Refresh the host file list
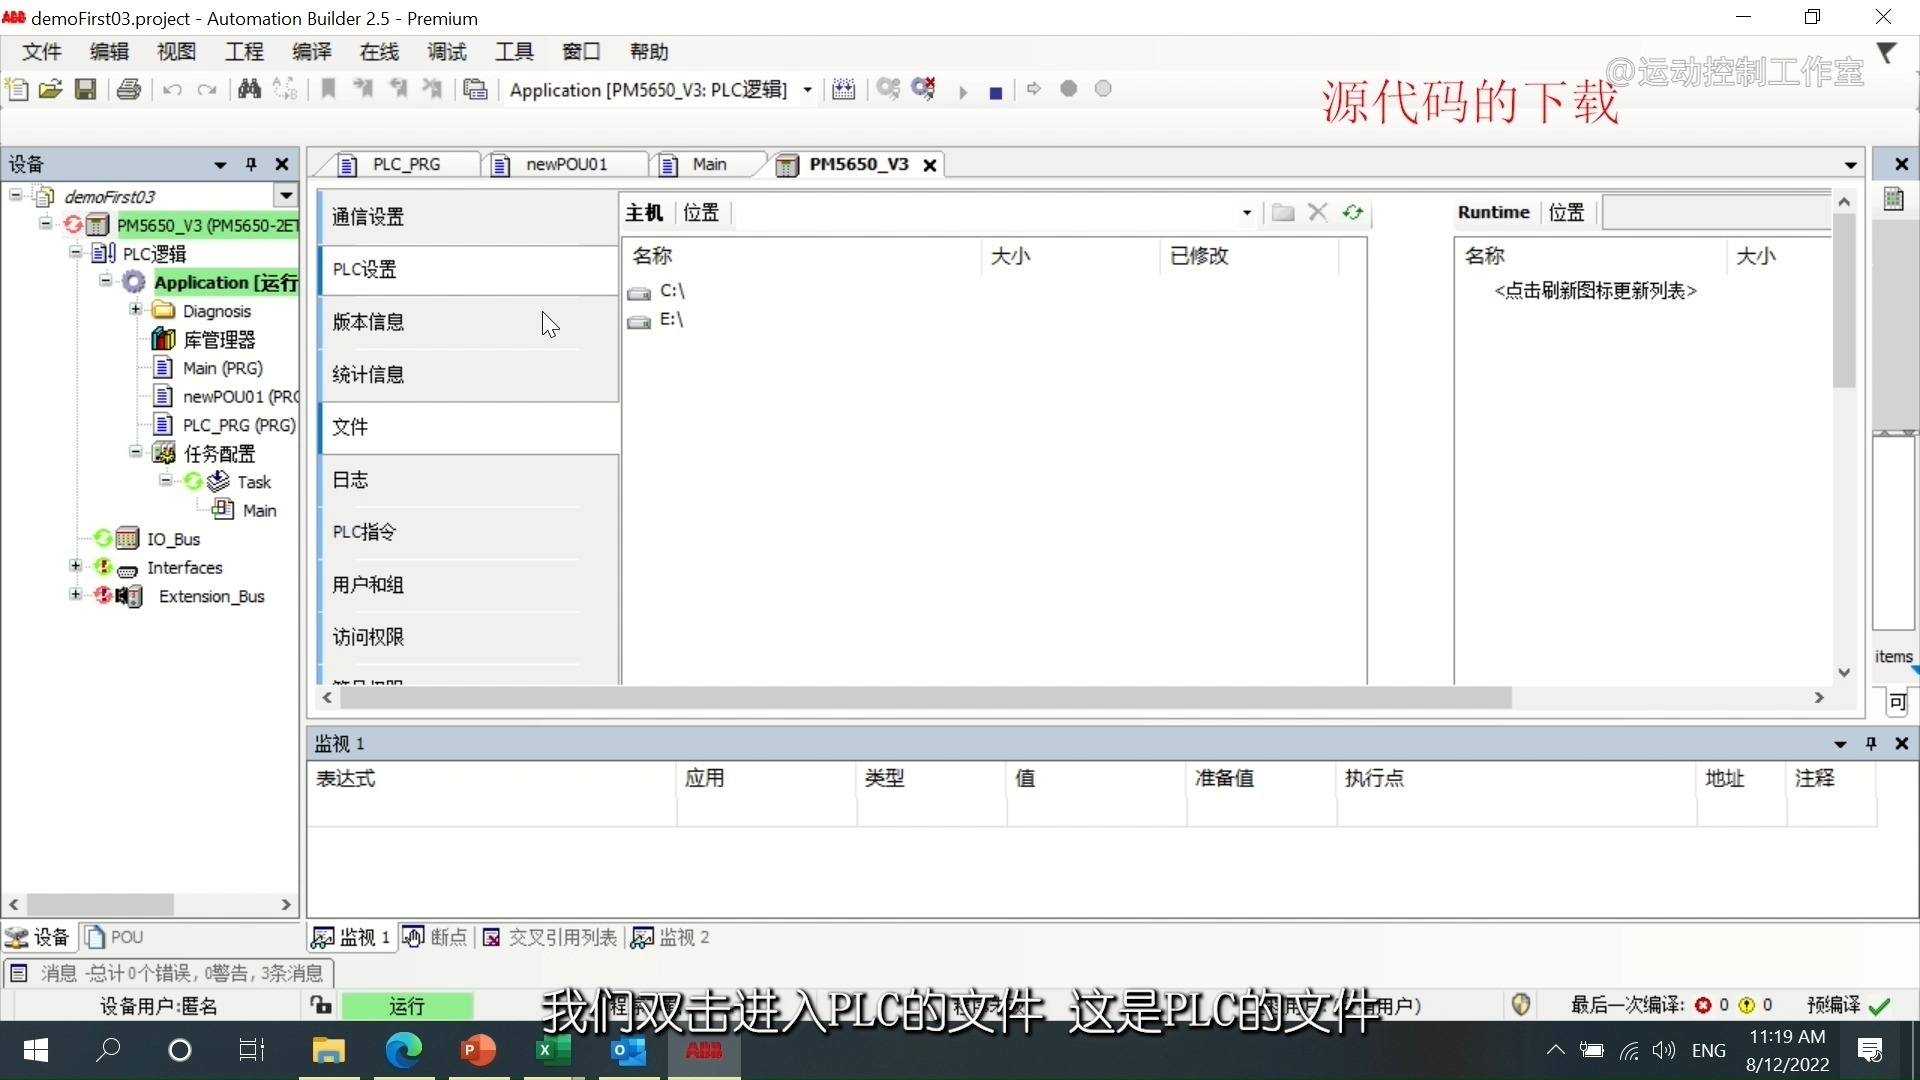 coord(1353,212)
